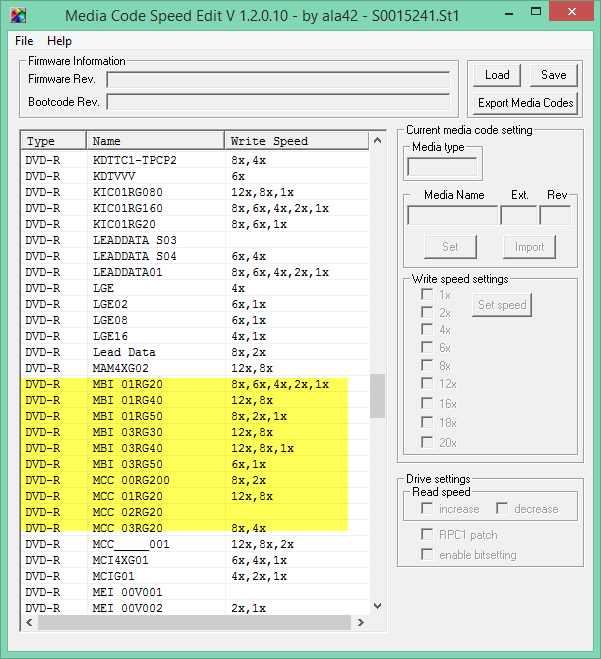This screenshot has height=659, width=601.
Task: Select the MCC 02RG20 row
Action: (x=195, y=512)
